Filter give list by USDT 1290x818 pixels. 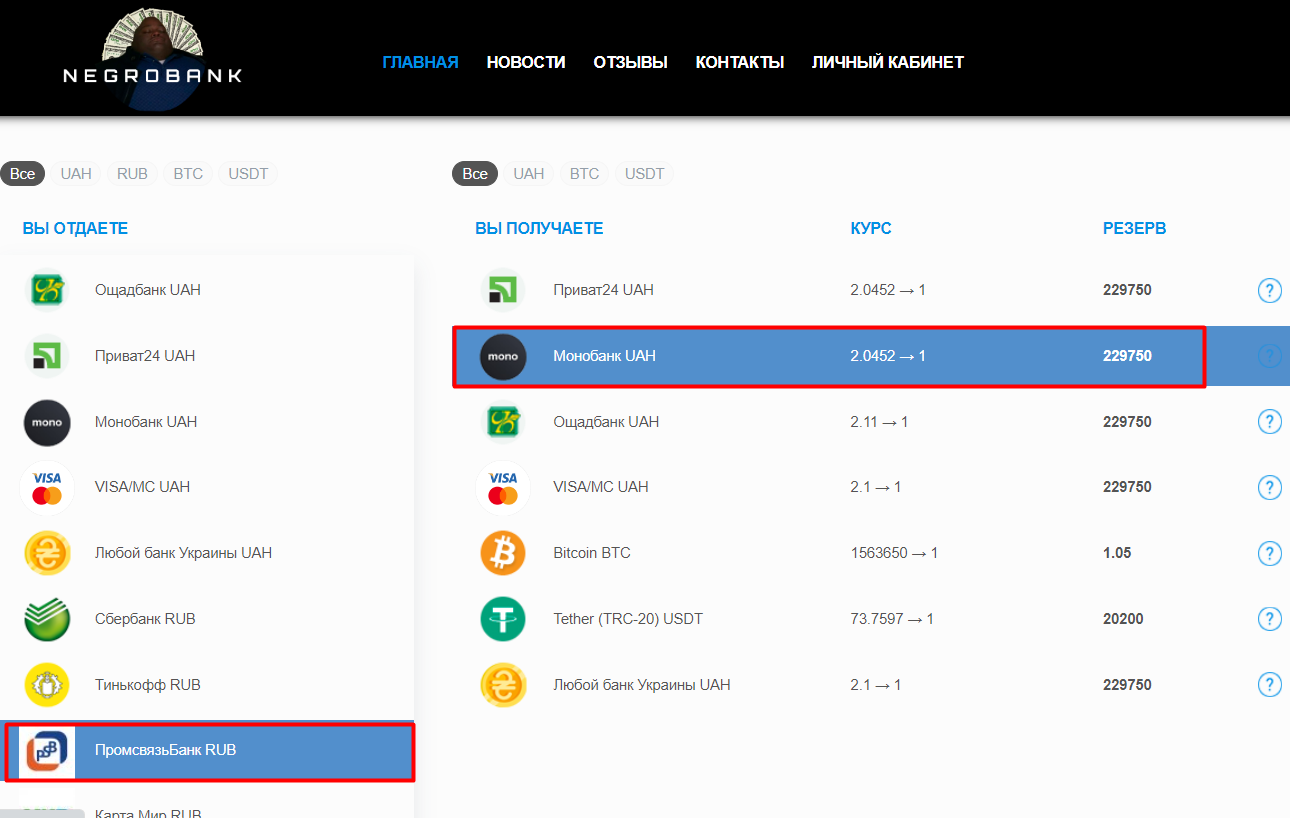248,174
